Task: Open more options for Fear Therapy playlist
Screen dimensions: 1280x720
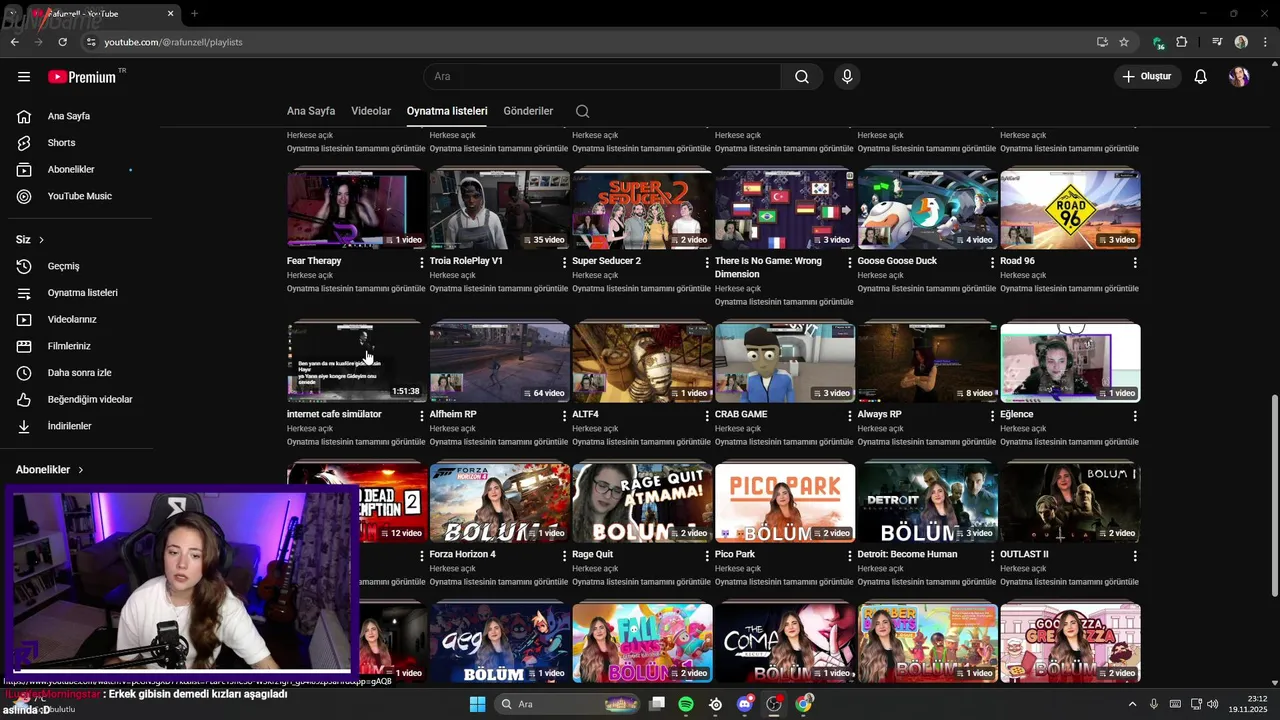Action: click(421, 263)
